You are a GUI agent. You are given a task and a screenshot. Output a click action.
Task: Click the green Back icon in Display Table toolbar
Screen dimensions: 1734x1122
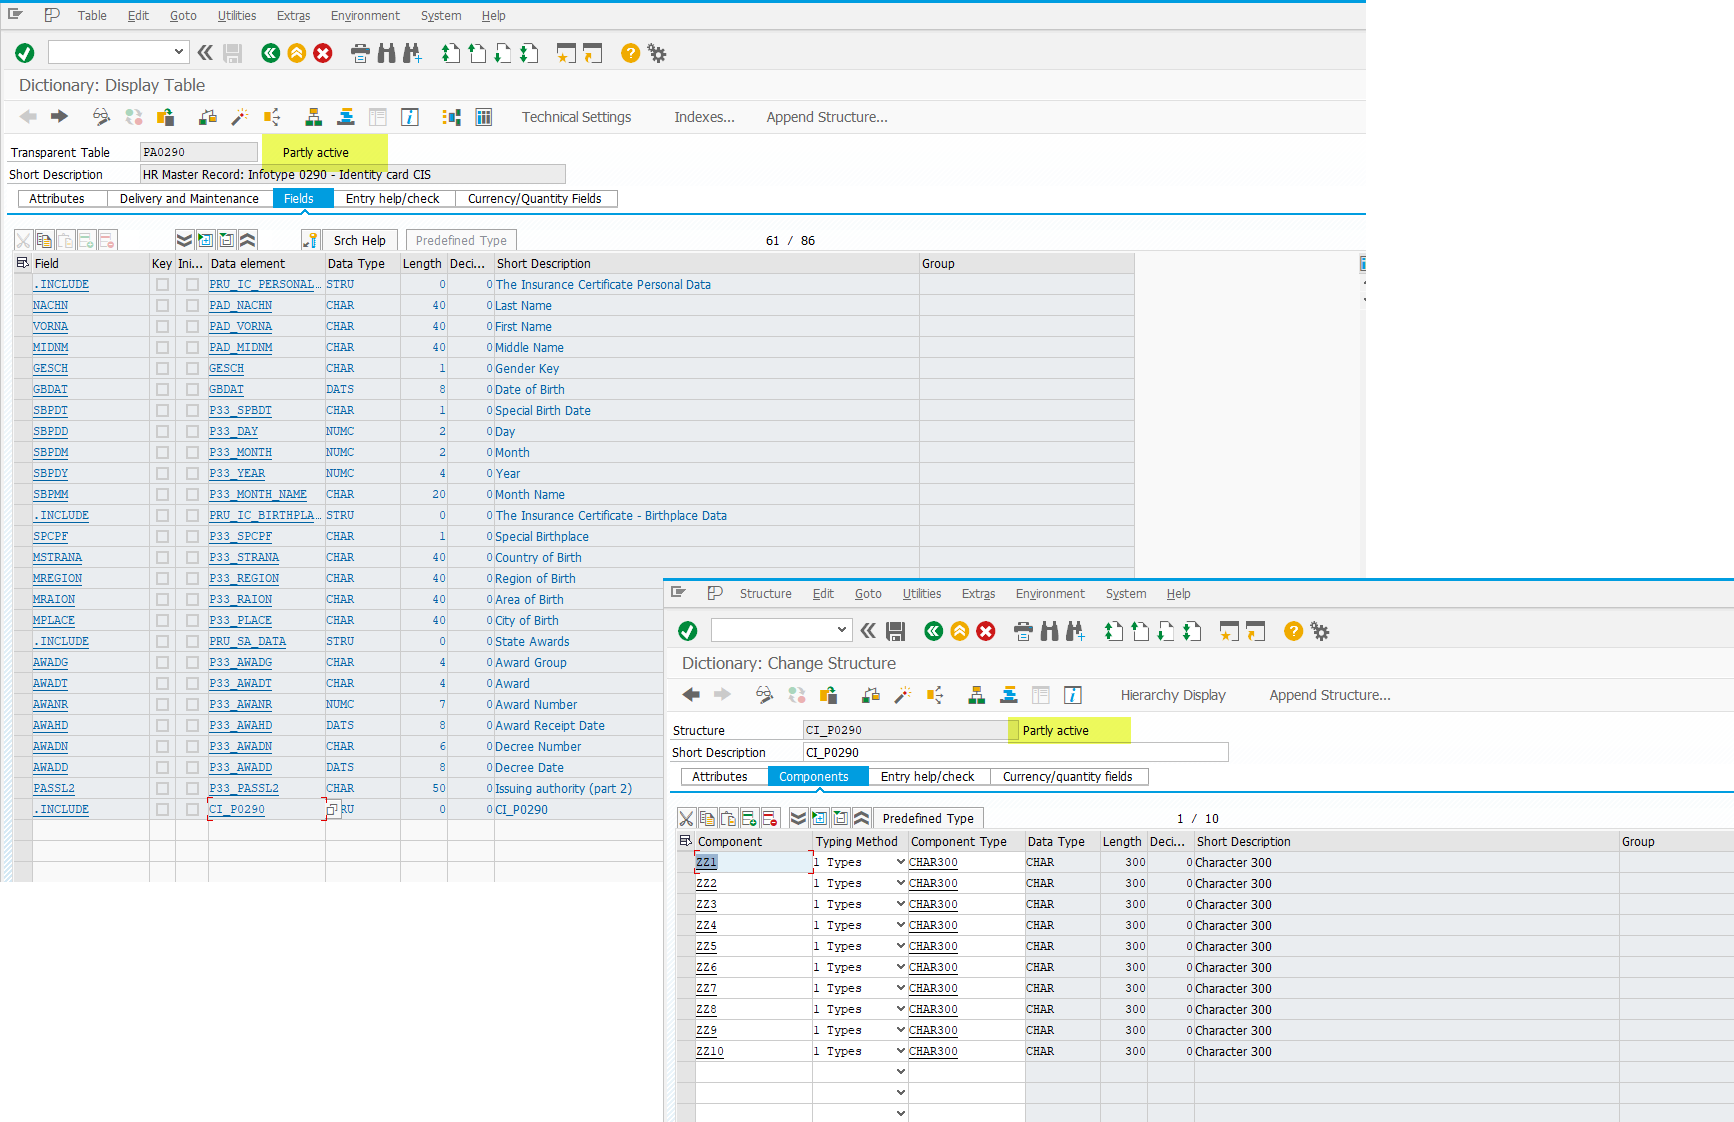271,53
